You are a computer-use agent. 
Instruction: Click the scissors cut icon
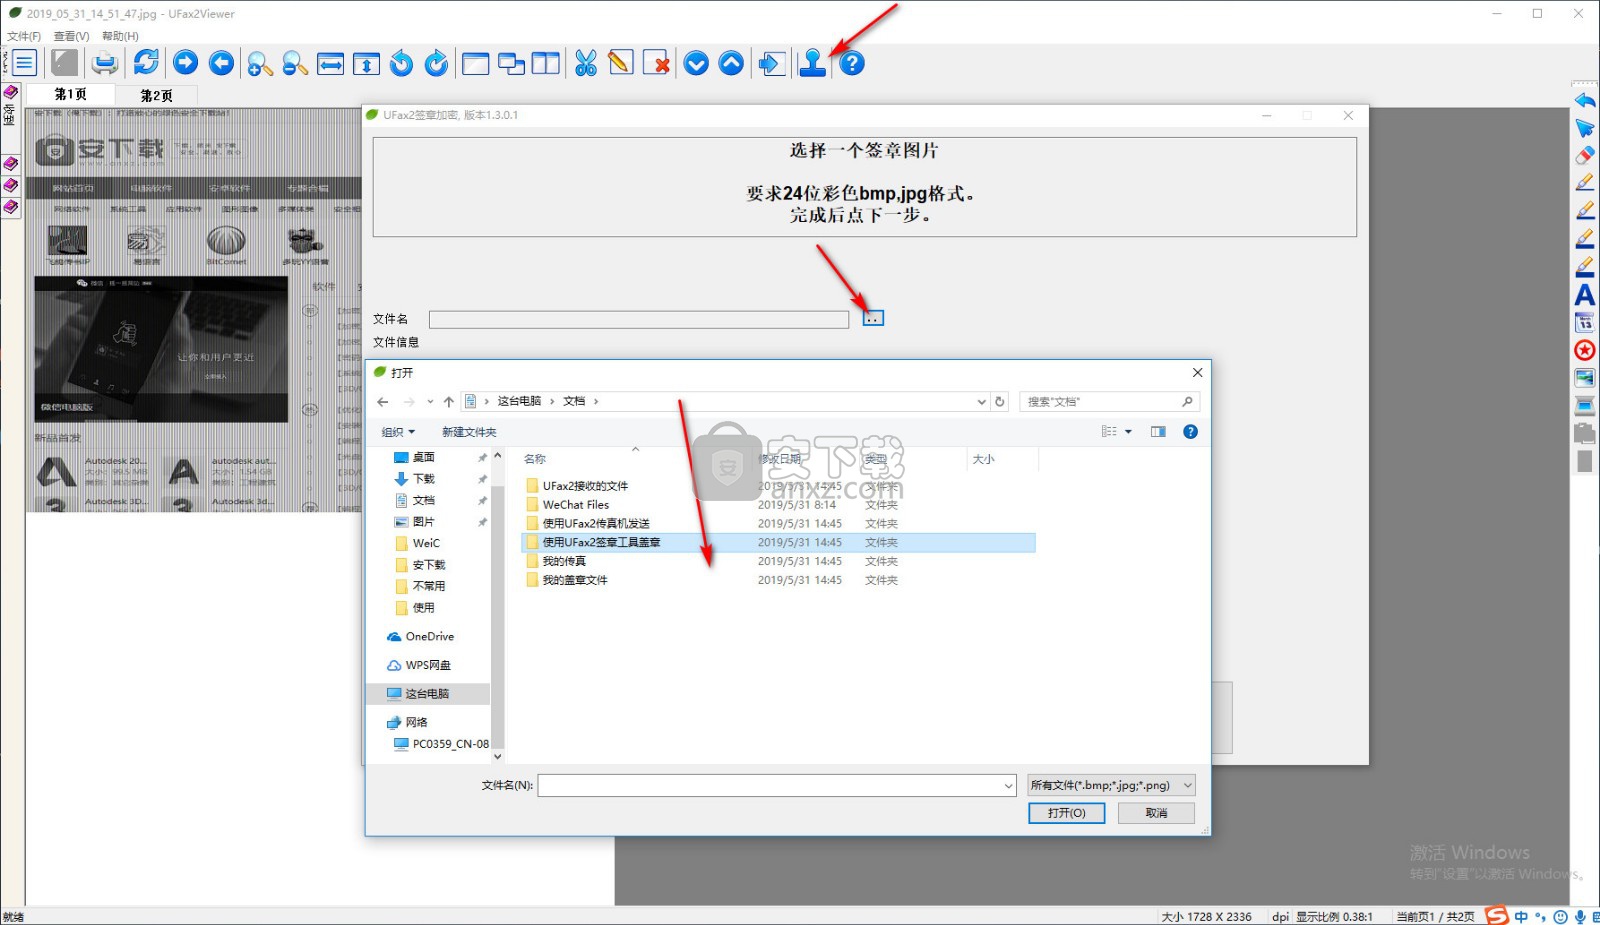(x=585, y=63)
